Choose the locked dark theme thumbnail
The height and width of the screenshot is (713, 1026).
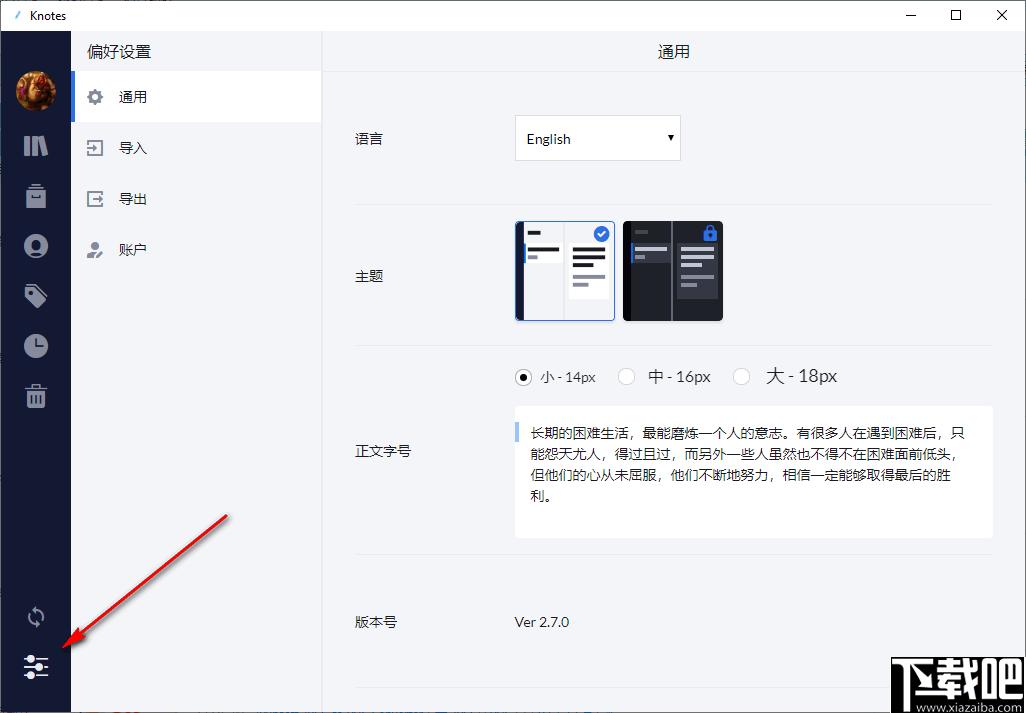pyautogui.click(x=673, y=271)
